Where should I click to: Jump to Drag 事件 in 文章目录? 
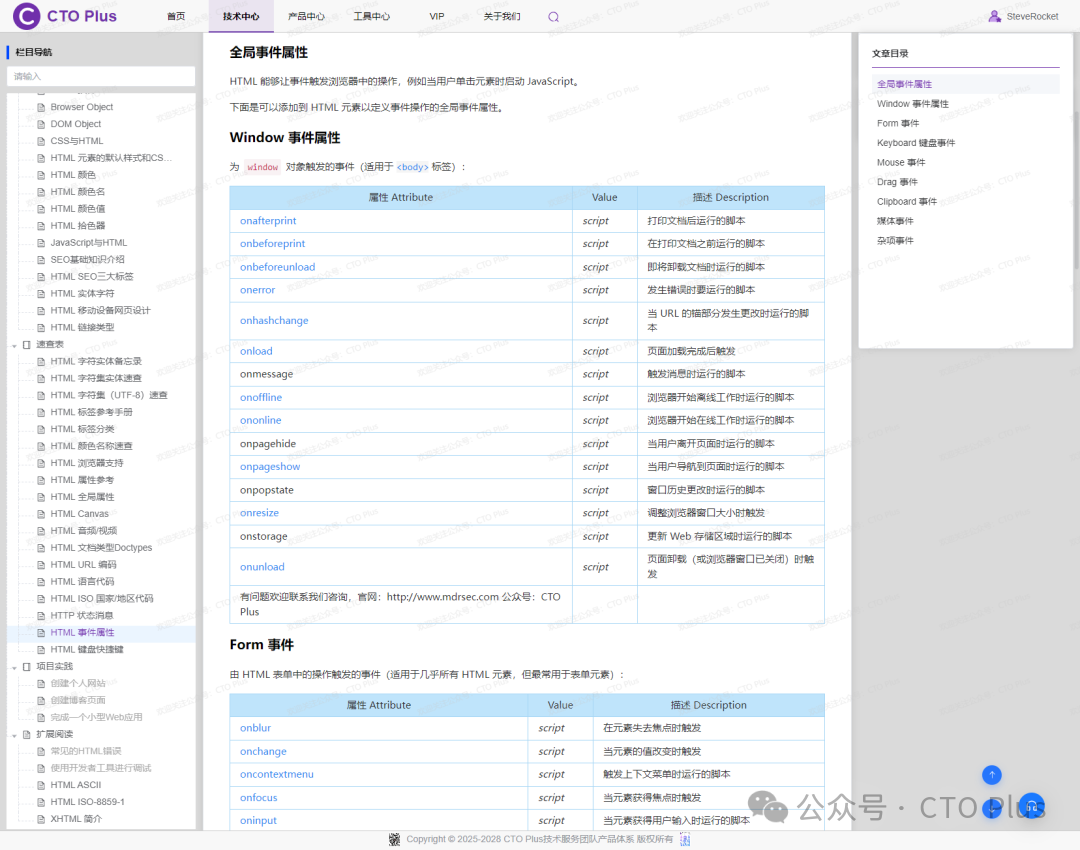[x=897, y=183]
